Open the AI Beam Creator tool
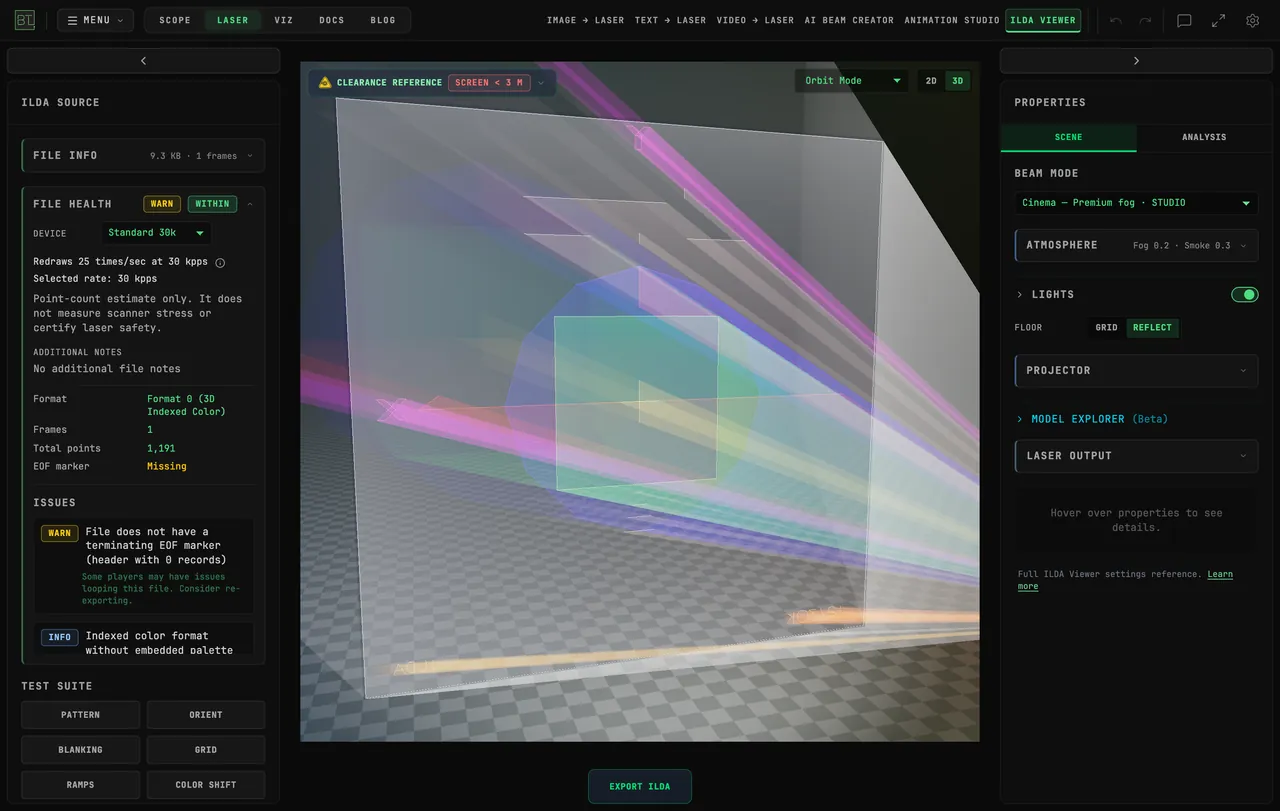This screenshot has height=811, width=1280. click(849, 20)
